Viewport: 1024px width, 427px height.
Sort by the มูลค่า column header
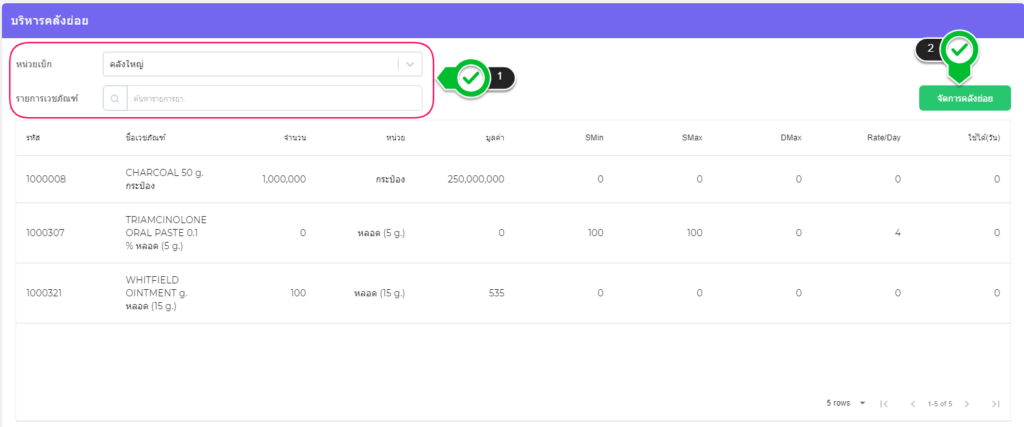click(493, 137)
